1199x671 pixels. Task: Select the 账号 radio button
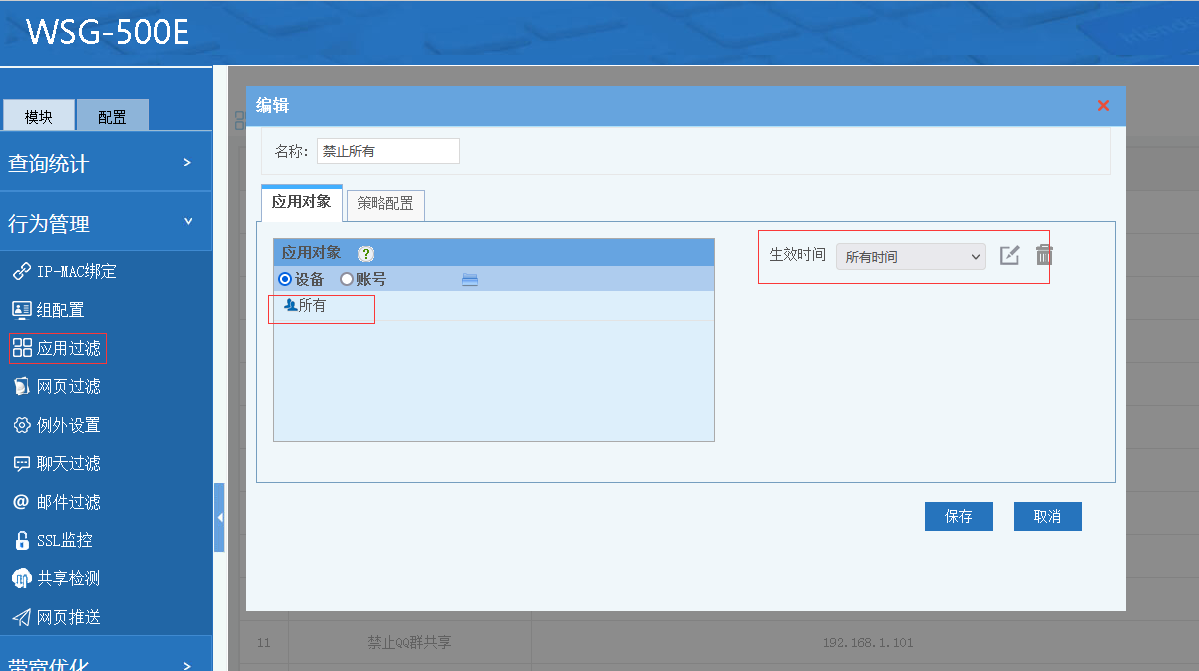click(347, 279)
